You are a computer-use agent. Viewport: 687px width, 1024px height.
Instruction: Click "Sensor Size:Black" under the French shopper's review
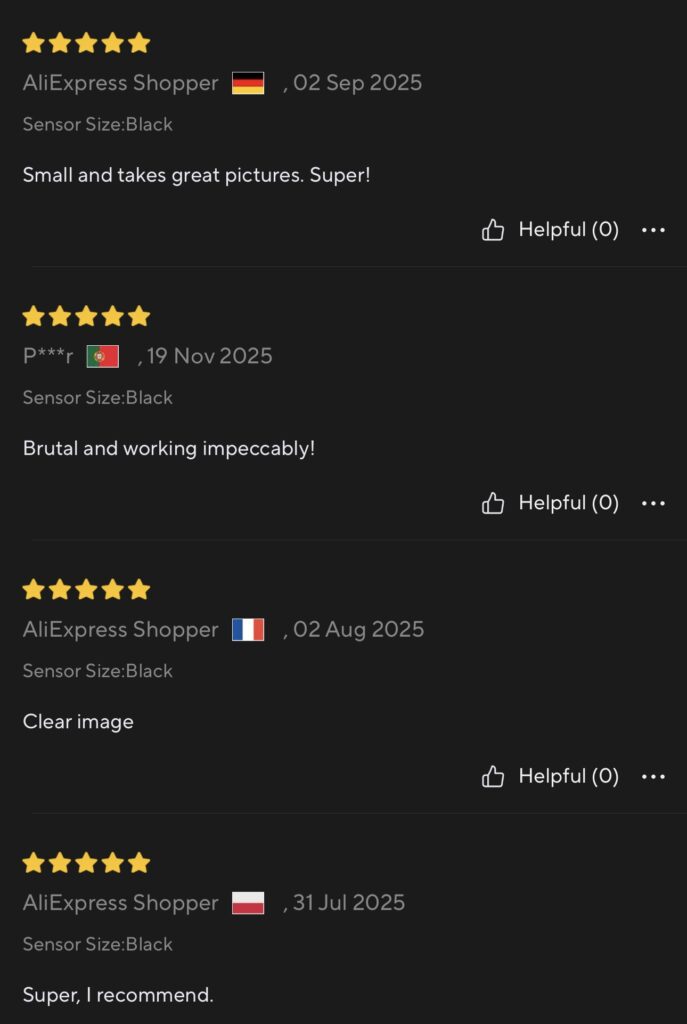point(98,671)
